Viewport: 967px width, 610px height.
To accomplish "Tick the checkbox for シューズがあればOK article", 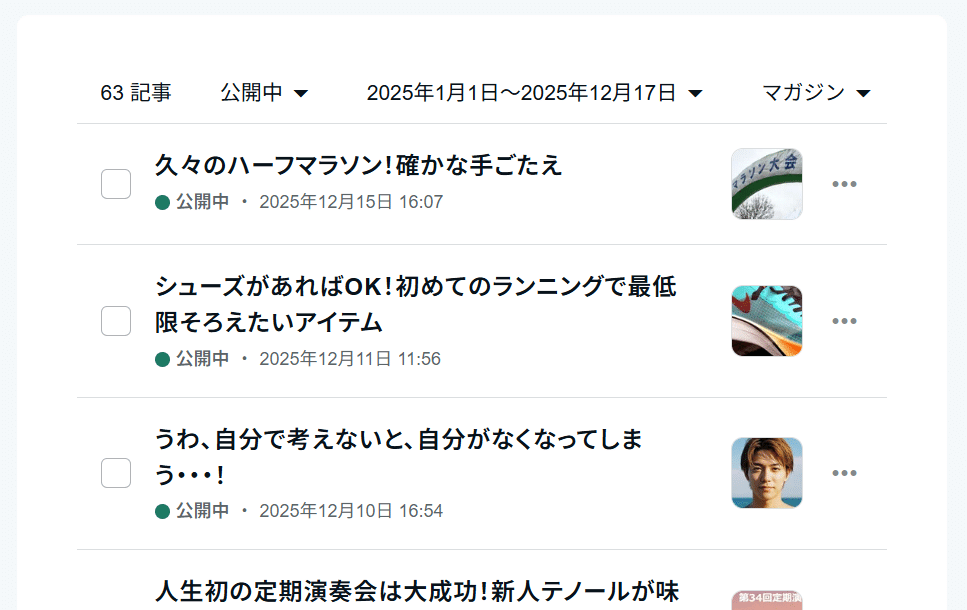I will coord(116,321).
